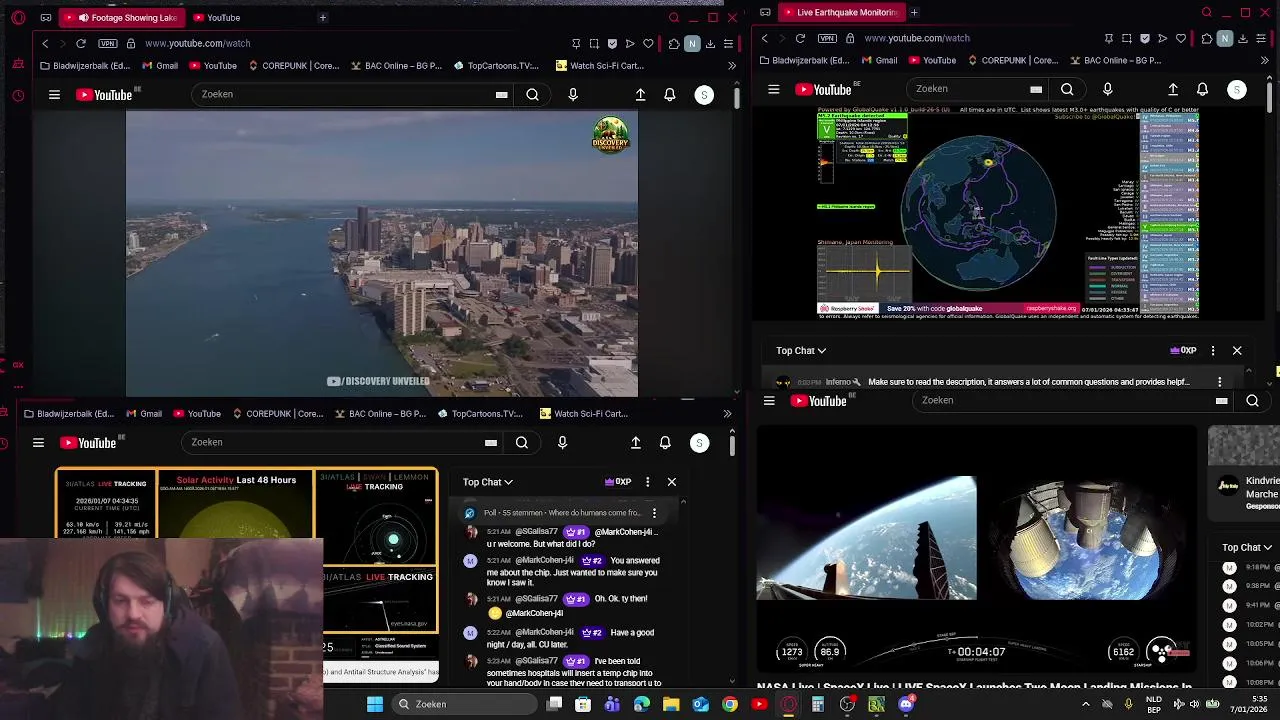Screen dimensions: 1280x720
Task: Open OBS Studio from the taskbar
Action: (x=847, y=704)
